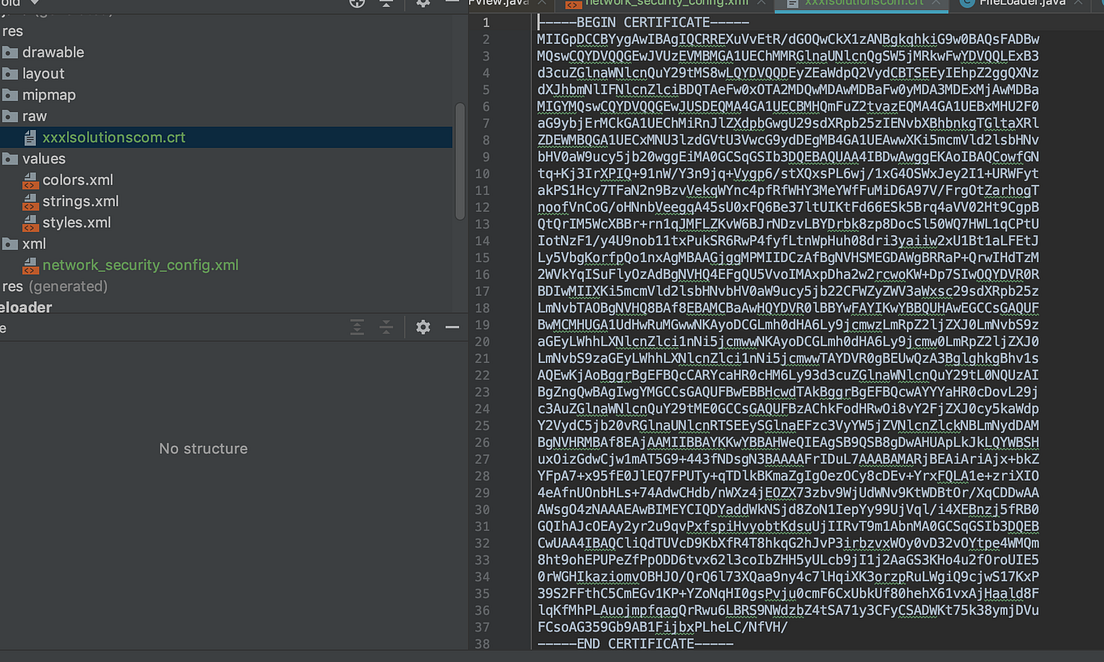Switch to the network_security_config.xml editor tab
Screen dimensions: 1104x662
666,4
